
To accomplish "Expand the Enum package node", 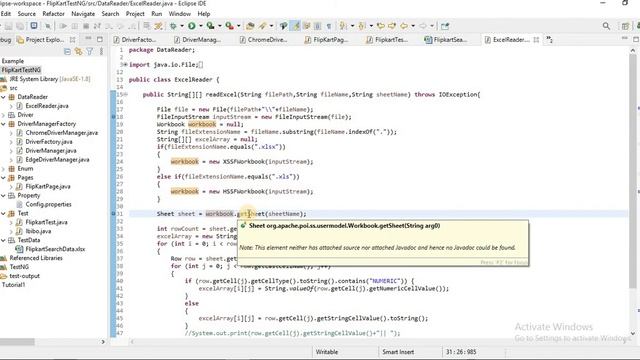I will [x=3, y=169].
